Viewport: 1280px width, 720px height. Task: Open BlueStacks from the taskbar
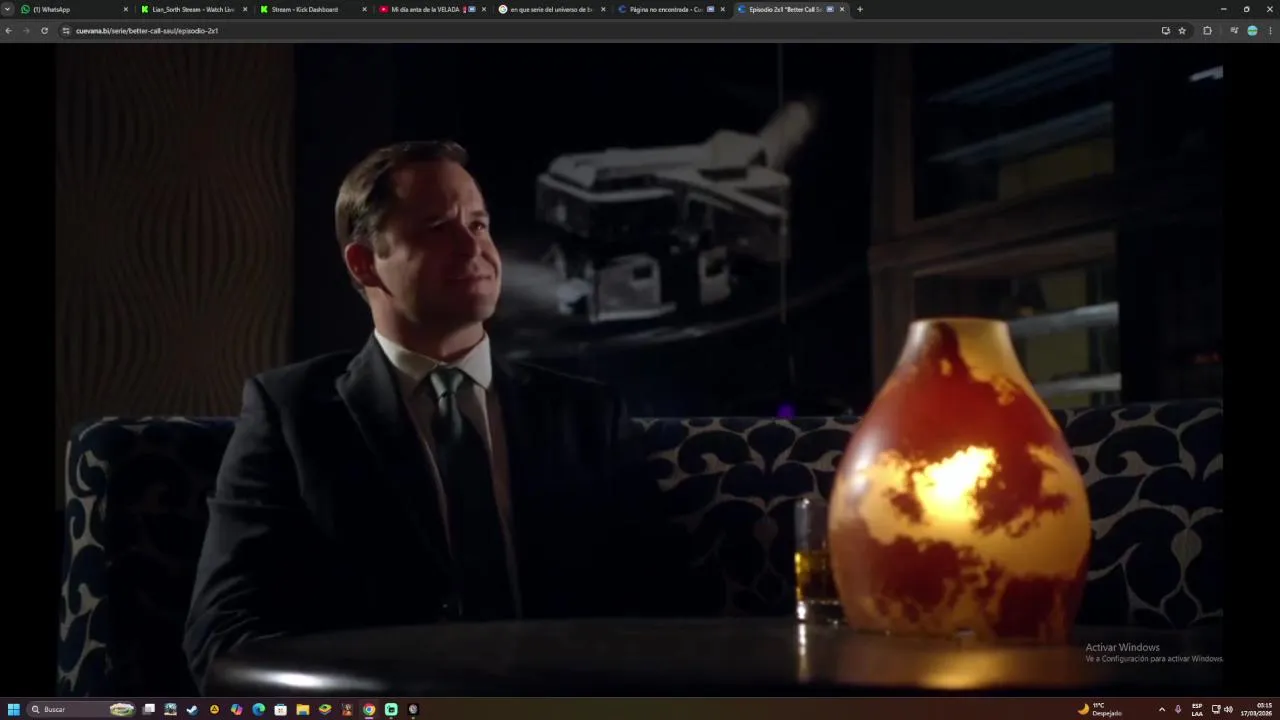[x=325, y=709]
